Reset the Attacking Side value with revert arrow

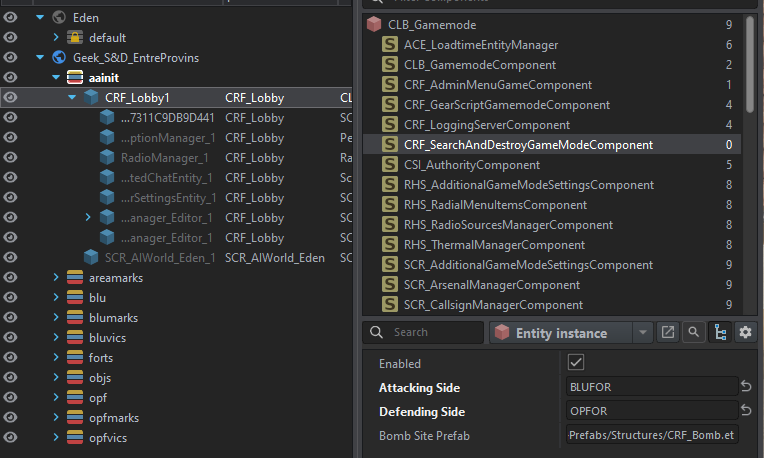tap(745, 386)
